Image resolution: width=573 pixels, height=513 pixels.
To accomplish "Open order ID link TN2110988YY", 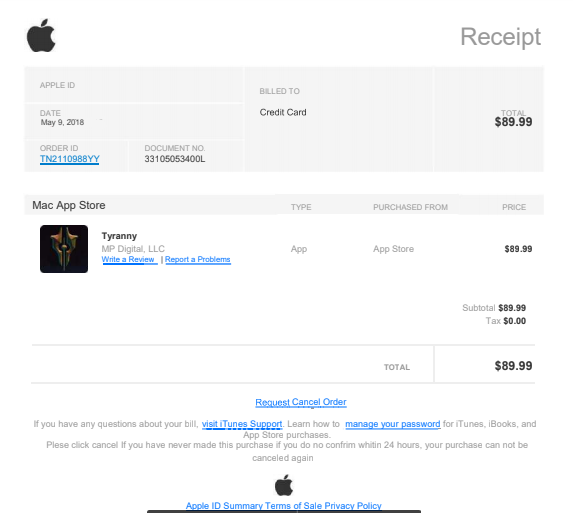I will (69, 159).
